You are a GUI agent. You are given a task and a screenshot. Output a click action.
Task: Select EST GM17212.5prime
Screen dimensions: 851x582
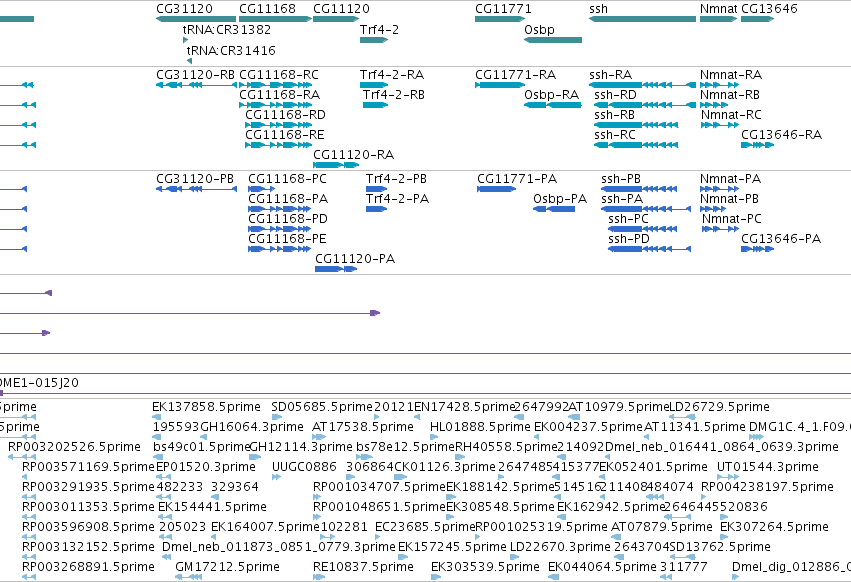[x=227, y=567]
